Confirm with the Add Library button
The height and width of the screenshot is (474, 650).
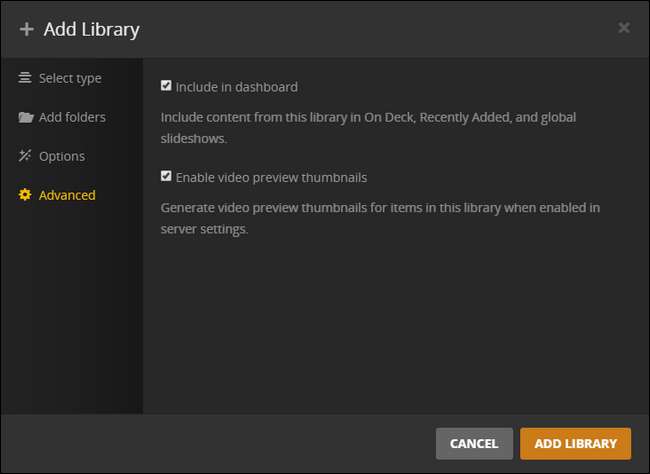coord(575,443)
